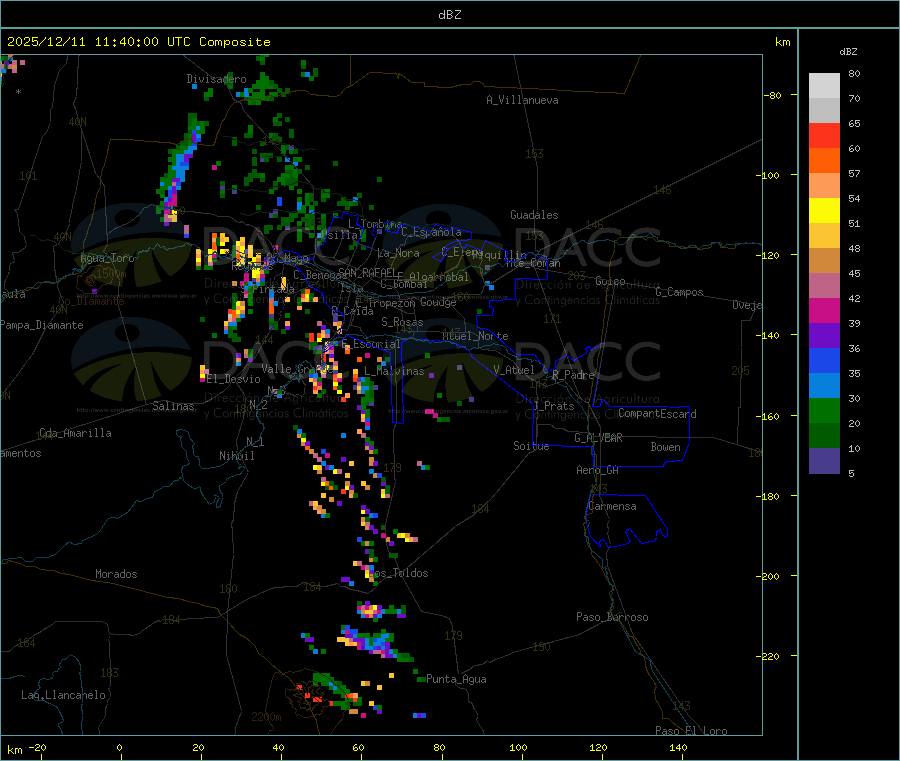The height and width of the screenshot is (761, 900).
Task: Select the 'La_Nora' location label
Action: 398,253
